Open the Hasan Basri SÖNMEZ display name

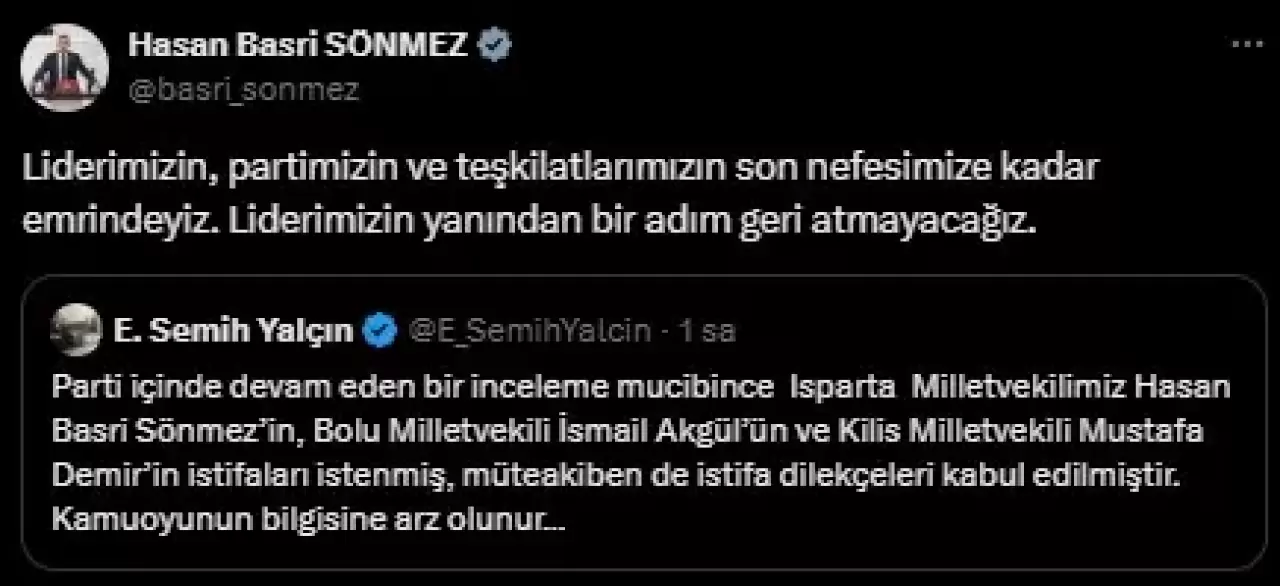[x=299, y=45]
